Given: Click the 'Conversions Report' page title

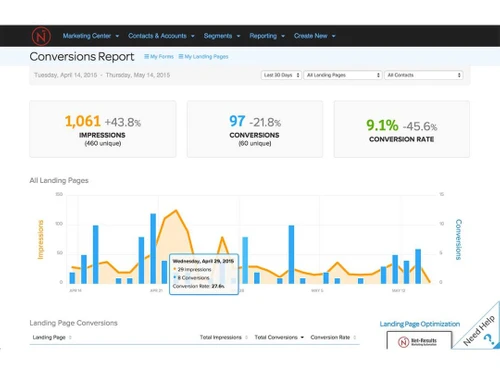Looking at the screenshot, I should tap(82, 57).
